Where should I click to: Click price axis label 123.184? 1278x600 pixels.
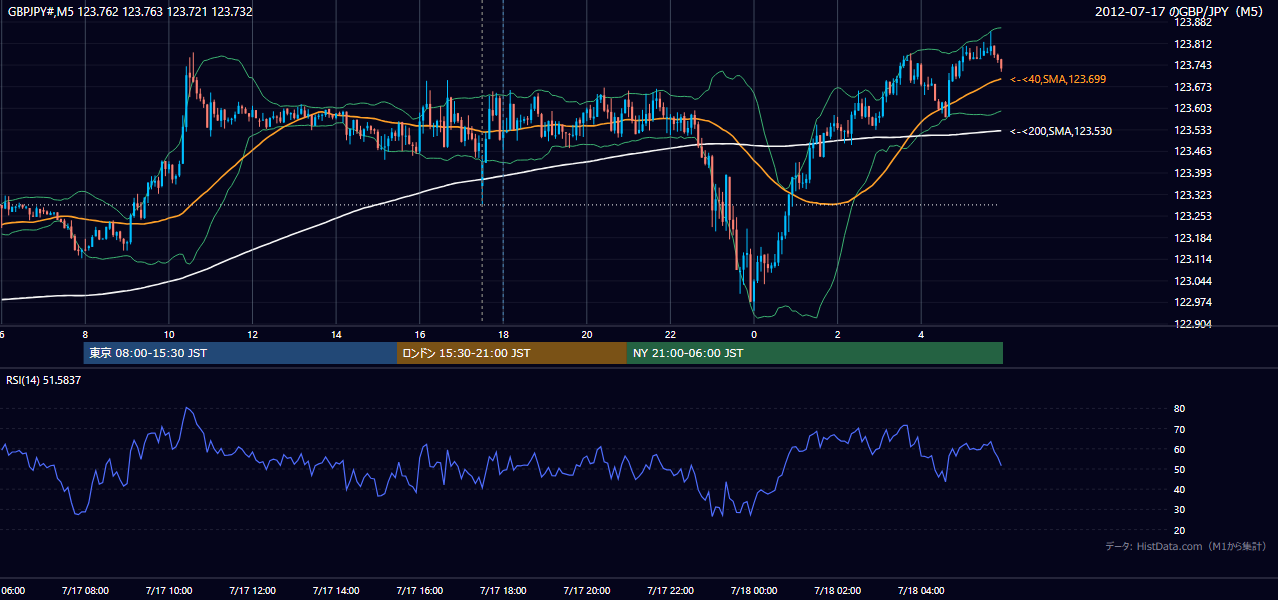[1191, 238]
